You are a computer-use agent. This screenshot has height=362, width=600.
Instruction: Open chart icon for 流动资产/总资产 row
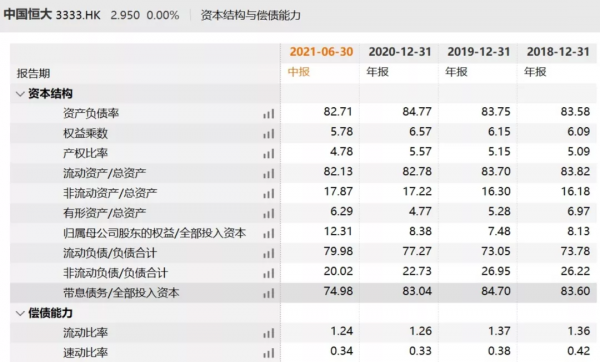[x=269, y=174]
